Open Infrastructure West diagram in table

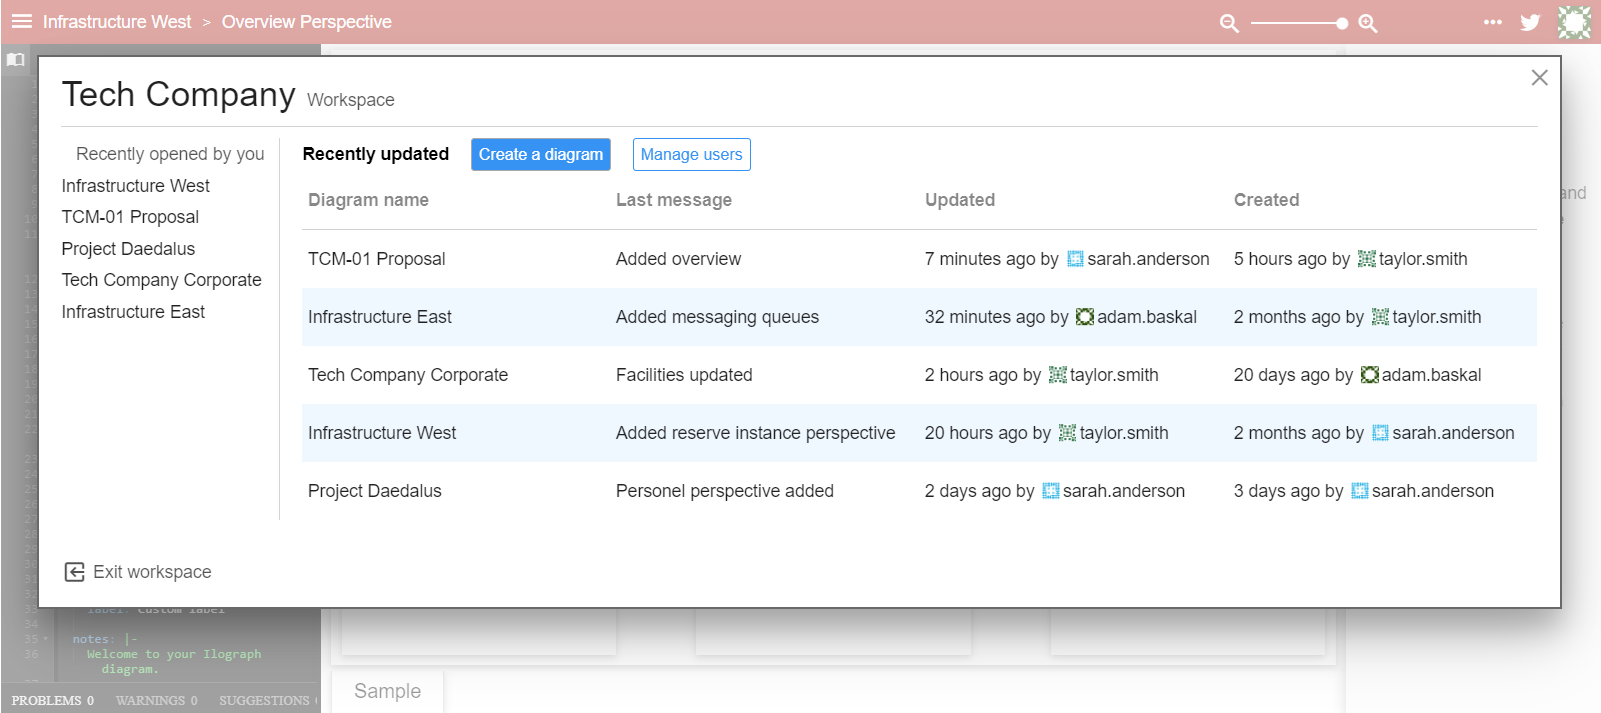pyautogui.click(x=382, y=433)
